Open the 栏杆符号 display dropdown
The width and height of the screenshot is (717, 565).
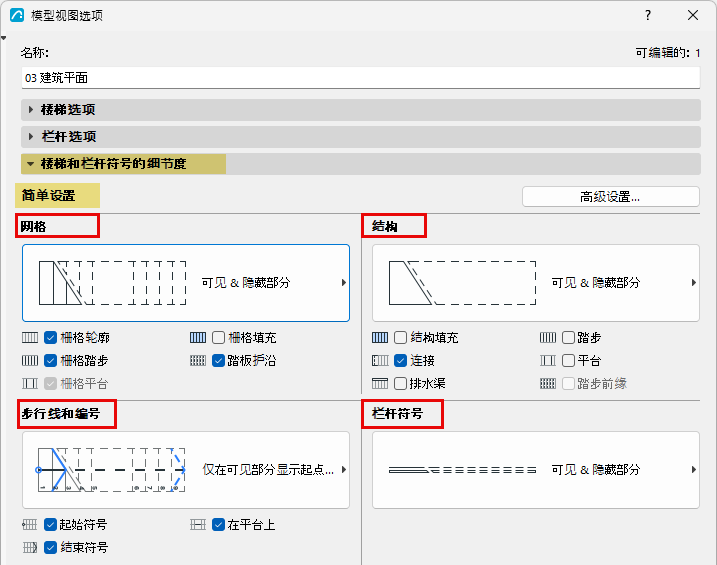pos(536,470)
